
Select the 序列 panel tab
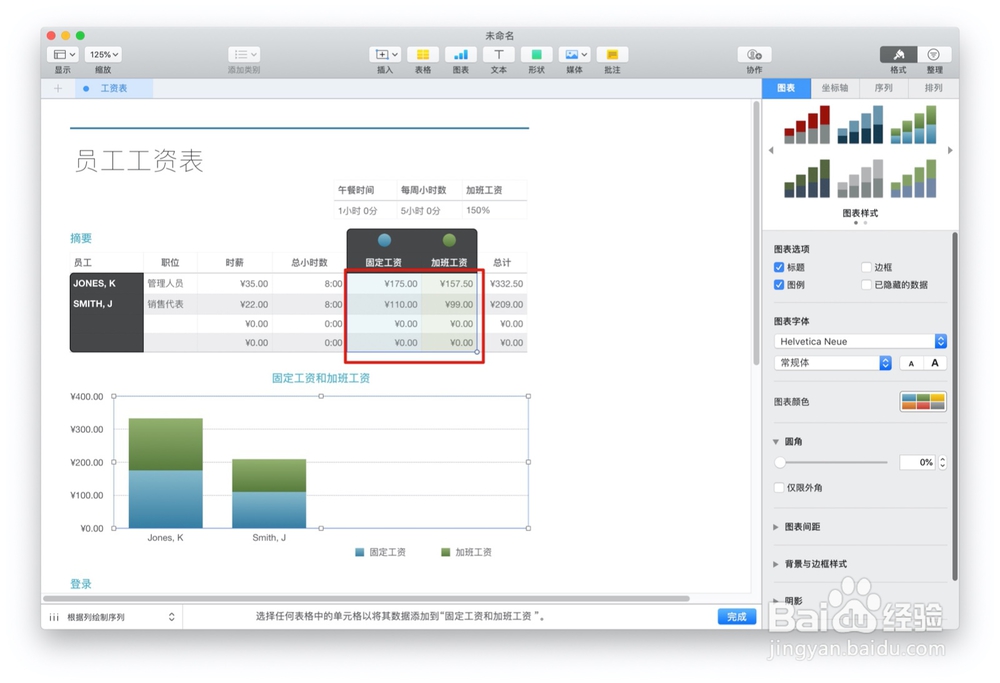884,88
